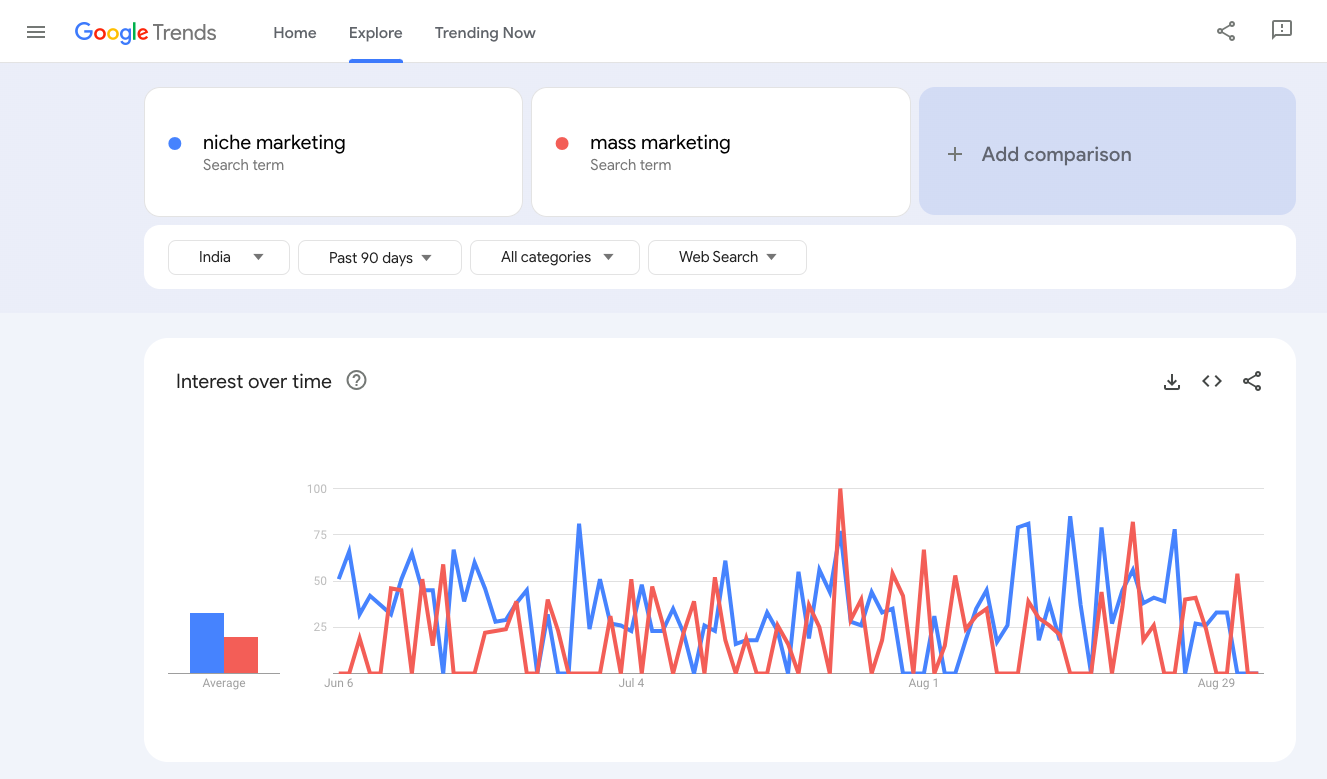Share the Interest over time chart
This screenshot has height=779, width=1327.
(x=1252, y=381)
